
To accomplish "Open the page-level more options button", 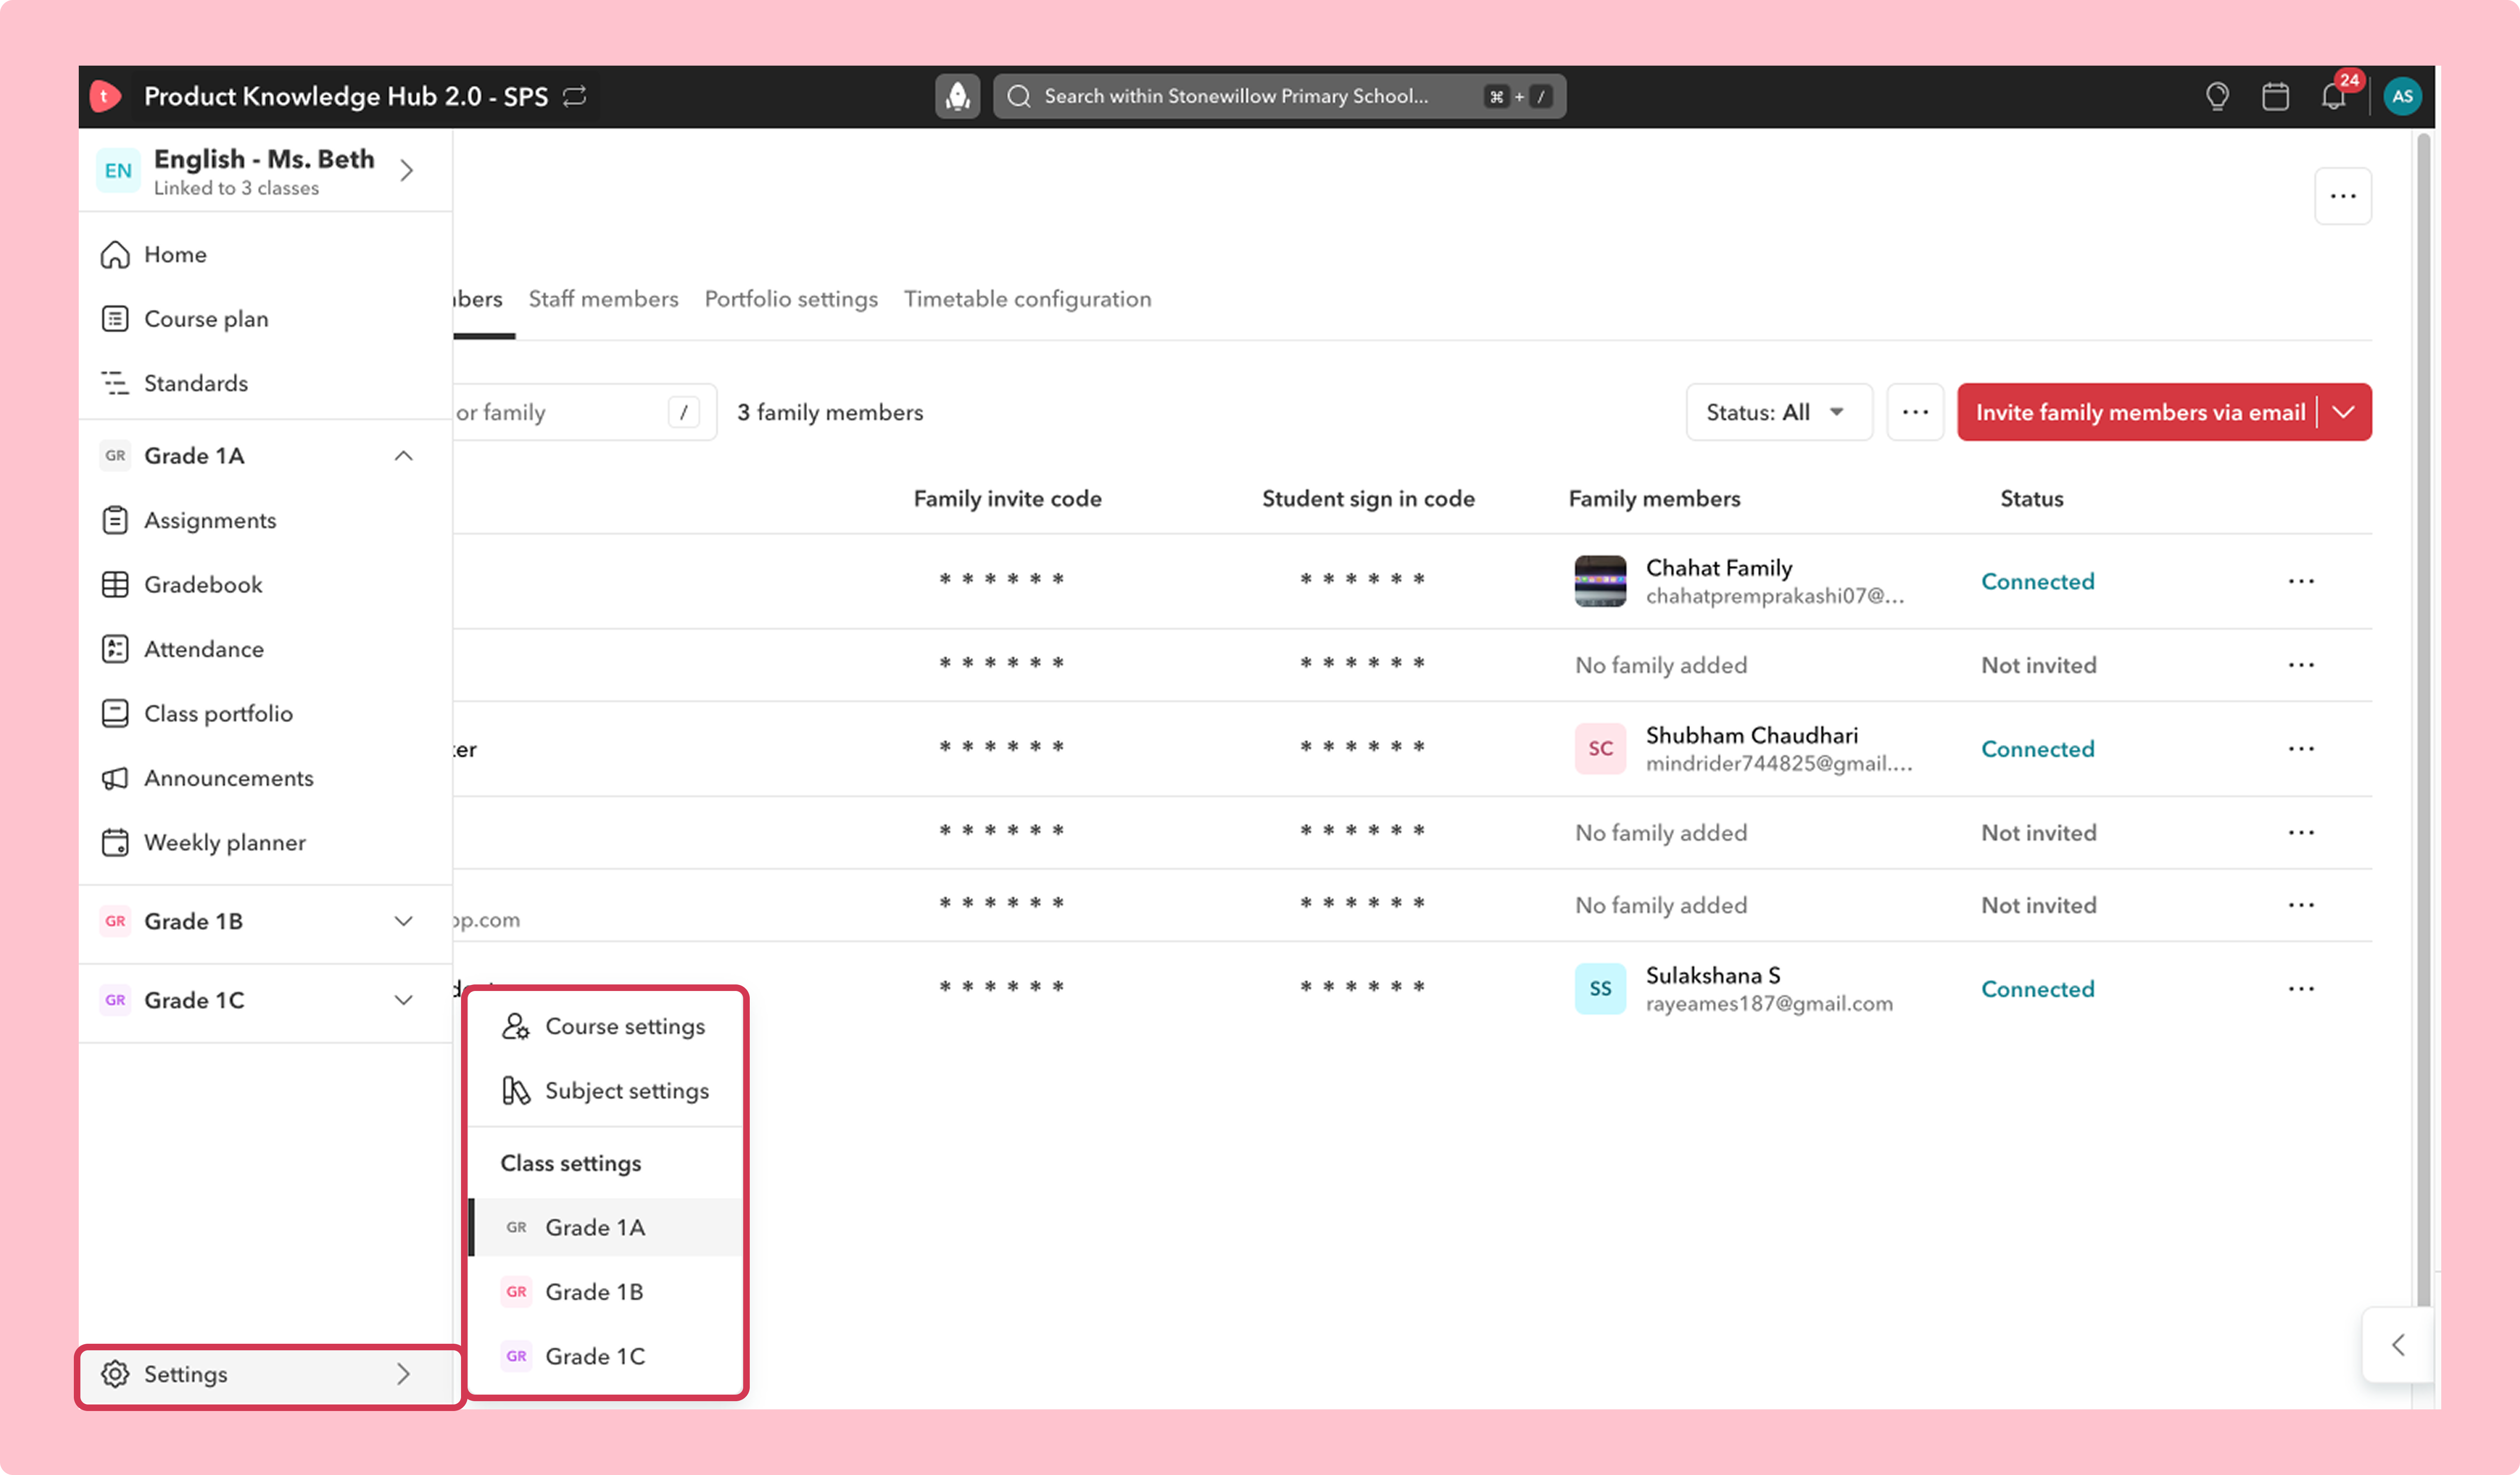I will [2343, 196].
